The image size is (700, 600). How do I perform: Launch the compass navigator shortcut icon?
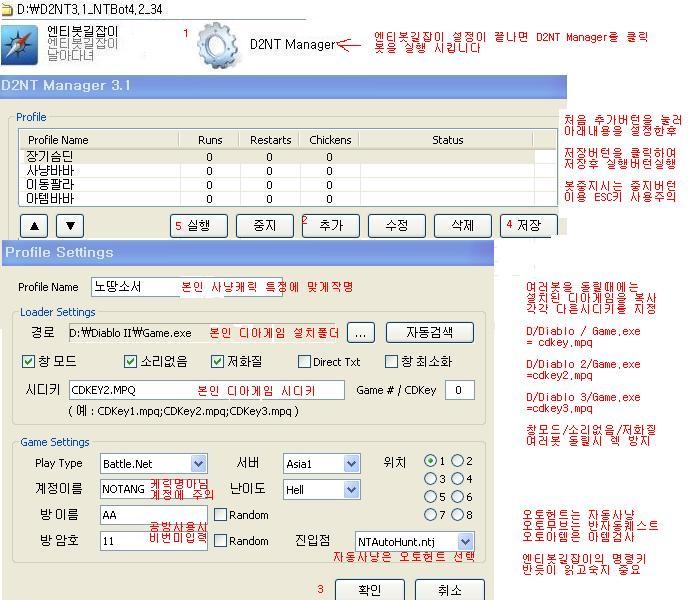[x=19, y=45]
